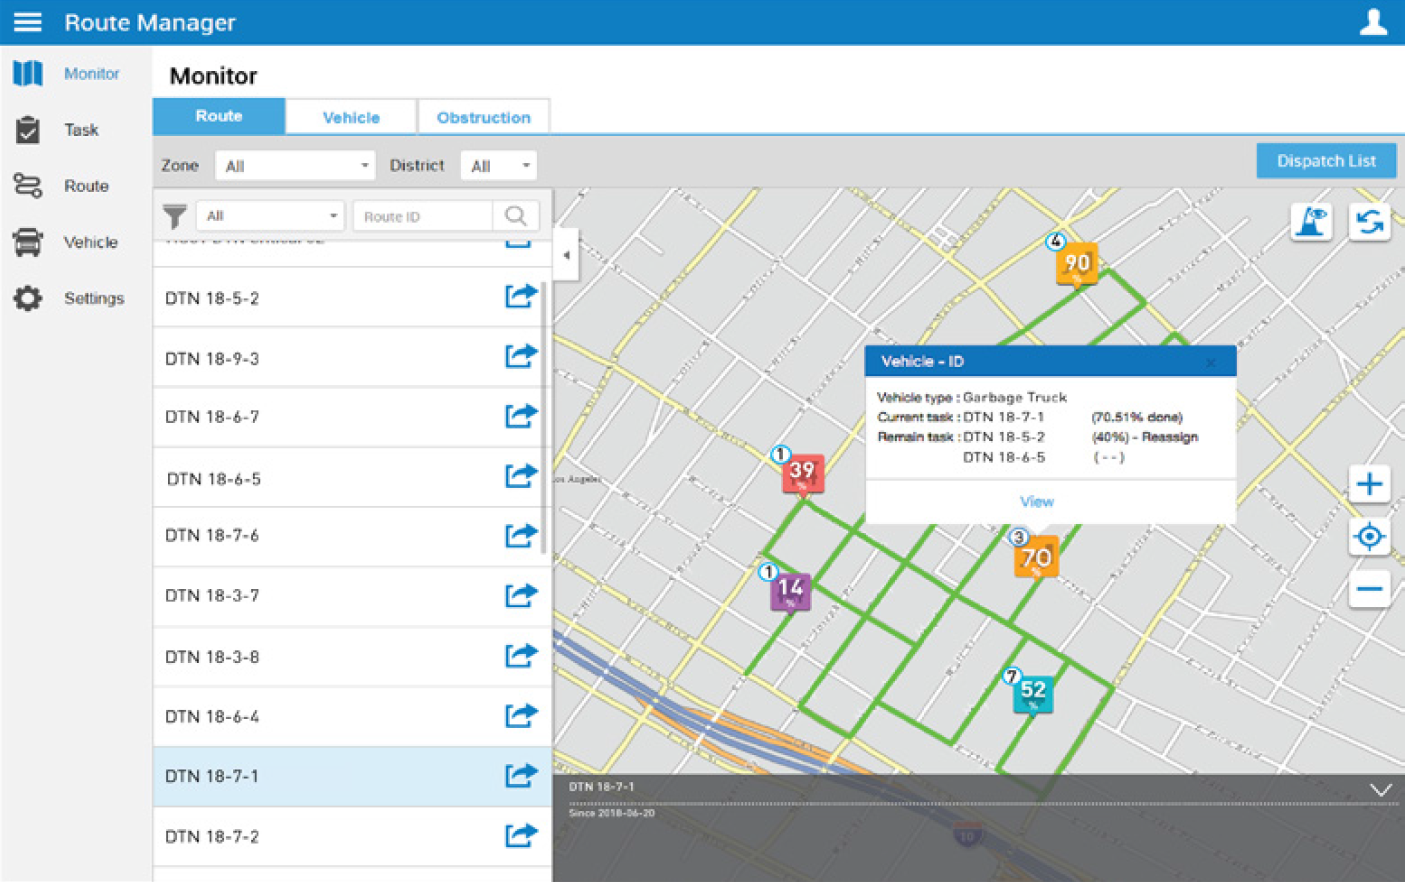The width and height of the screenshot is (1405, 882).
Task: Click the user profile icon
Action: 1373,22
